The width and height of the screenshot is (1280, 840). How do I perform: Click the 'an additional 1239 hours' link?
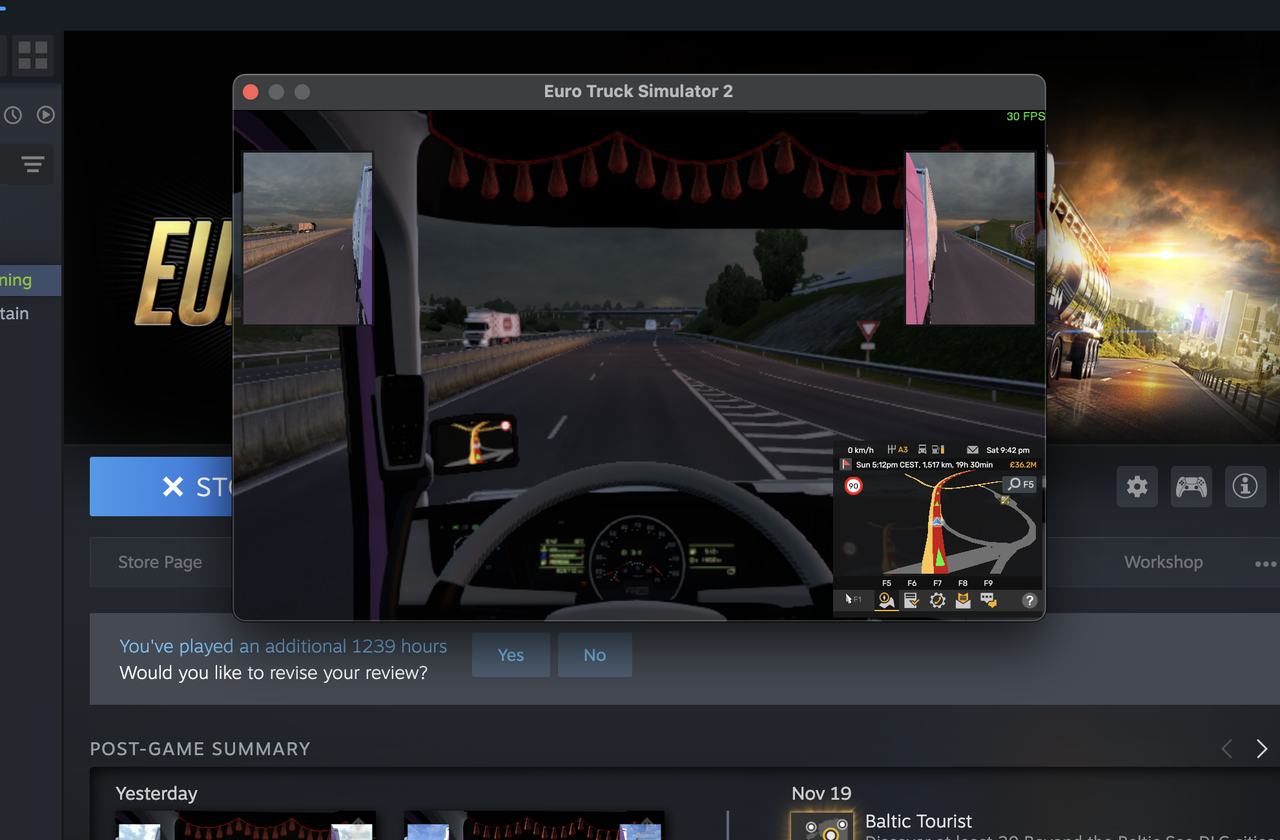click(345, 646)
